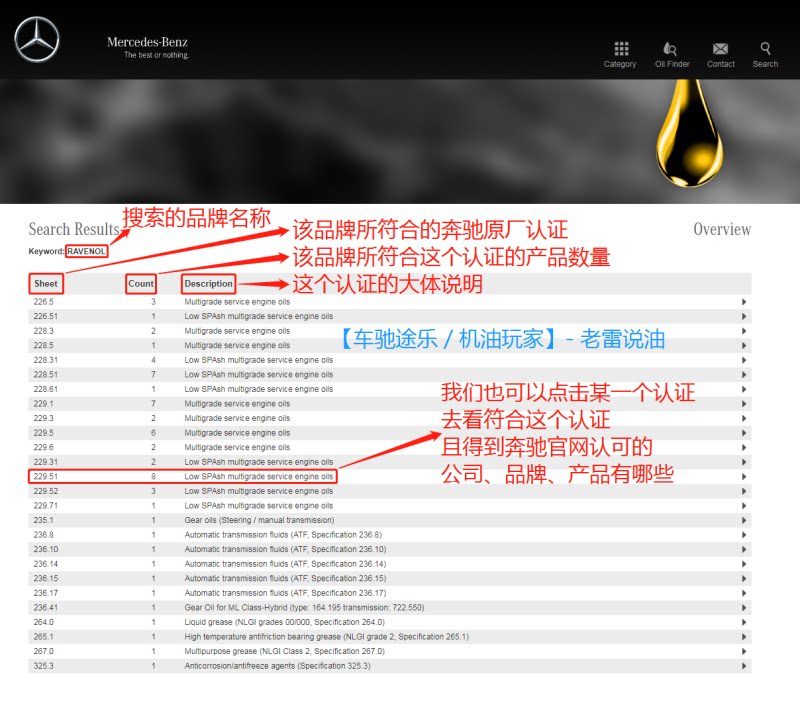Click the Search Results heading
800x709 pixels.
pos(74,229)
